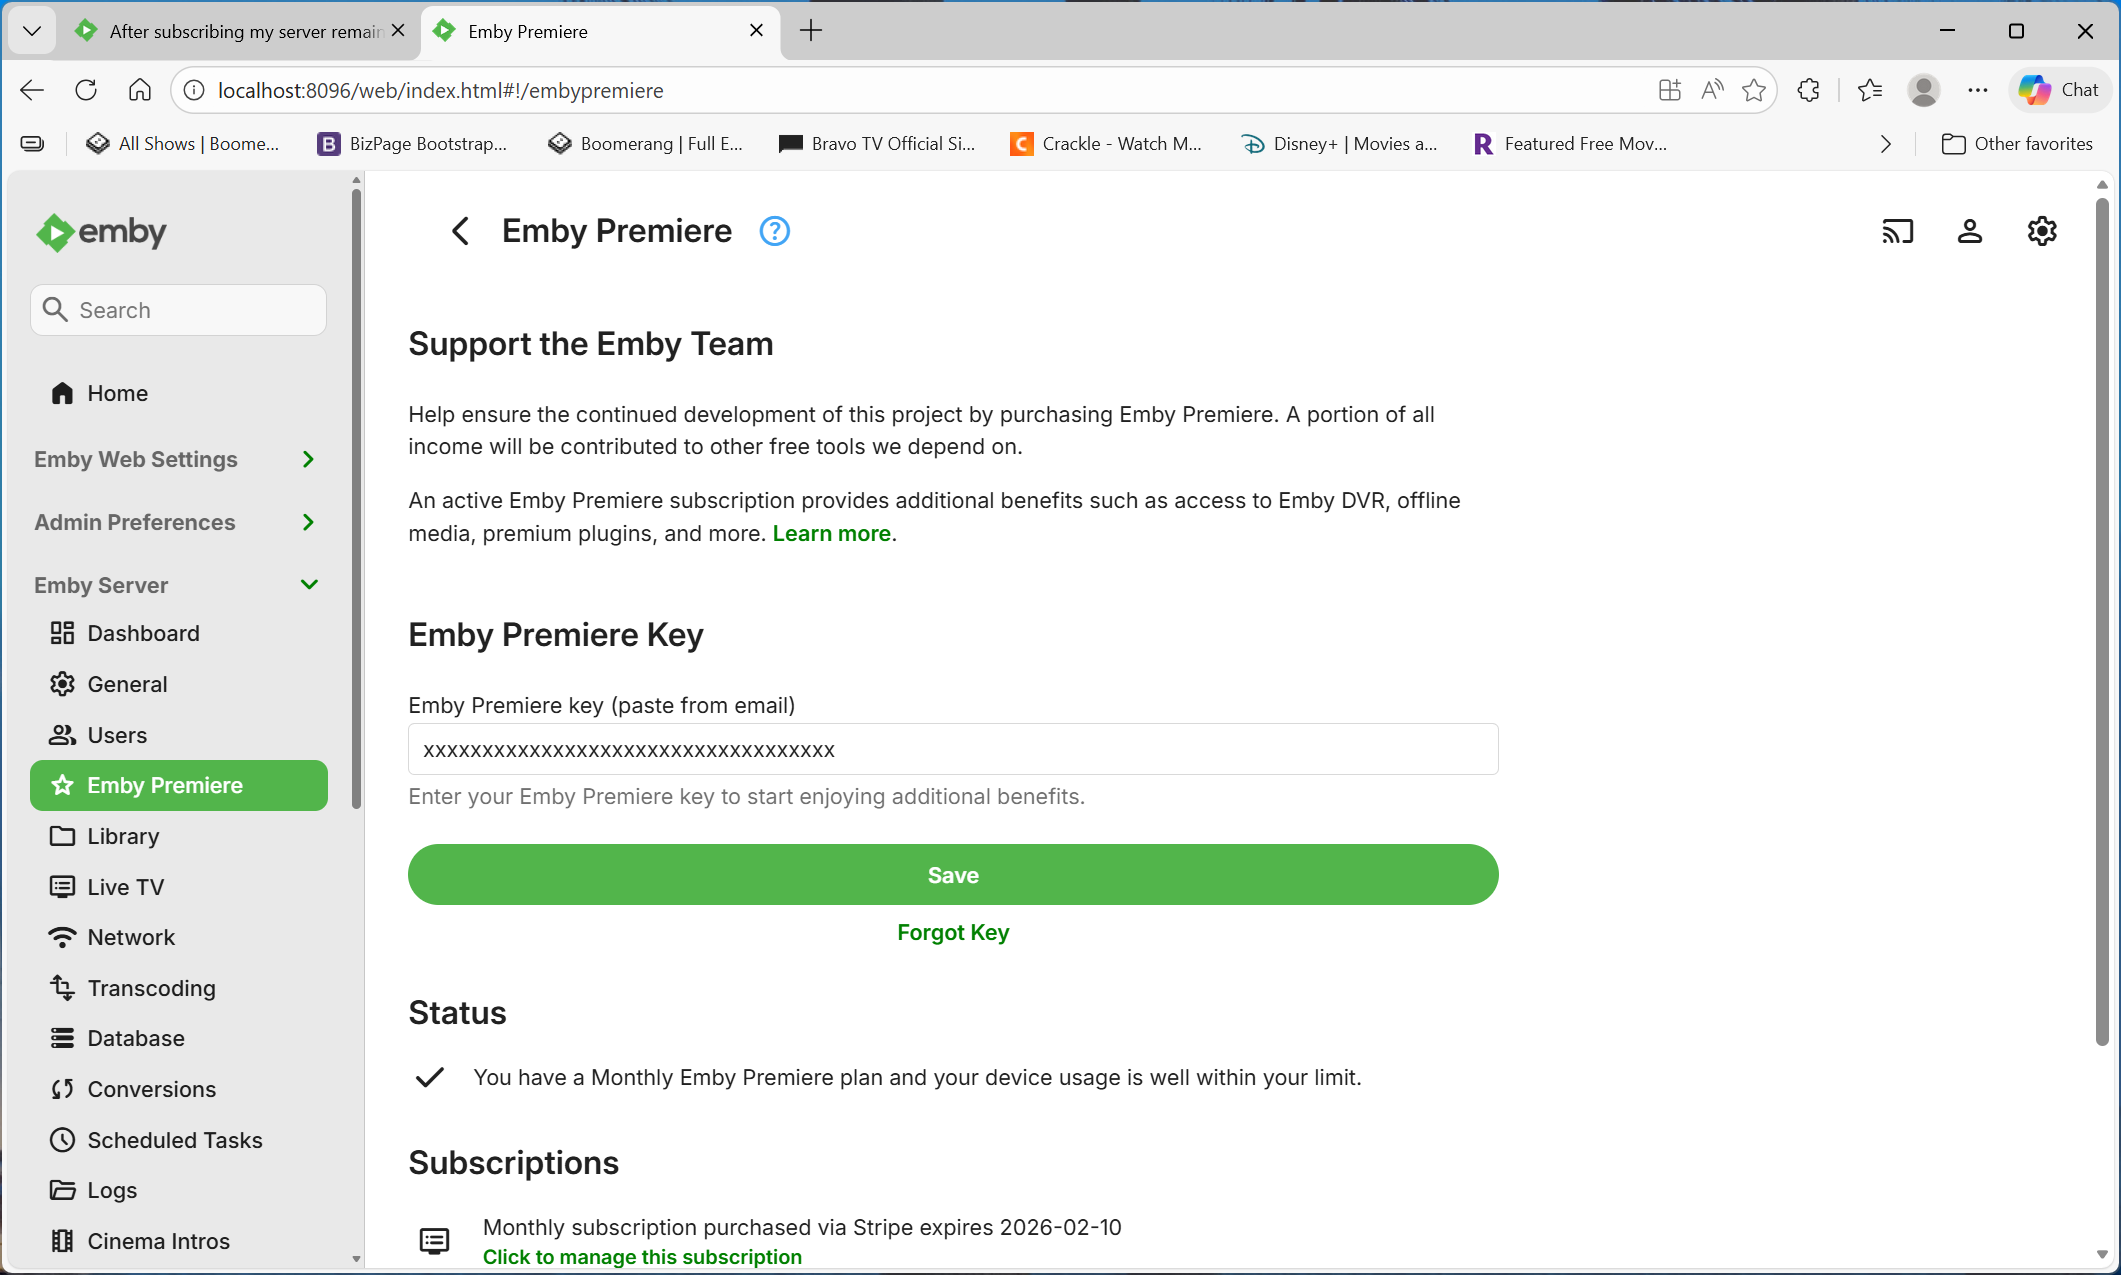Image resolution: width=2121 pixels, height=1275 pixels.
Task: Click the blue help question mark icon
Action: click(774, 232)
